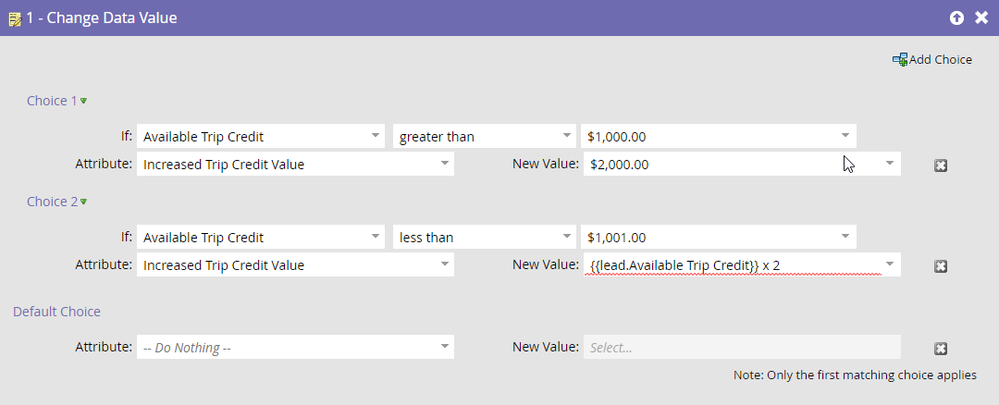999x405 pixels.
Task: Move the step up with the arrow icon
Action: (x=957, y=18)
